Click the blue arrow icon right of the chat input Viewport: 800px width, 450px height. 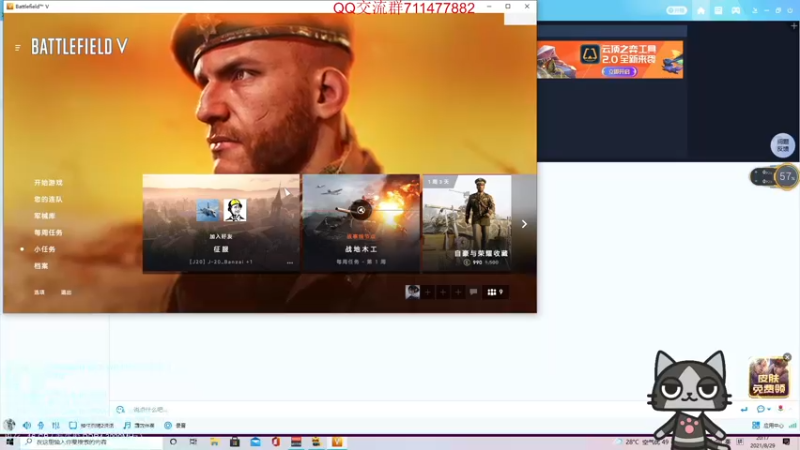tap(744, 409)
